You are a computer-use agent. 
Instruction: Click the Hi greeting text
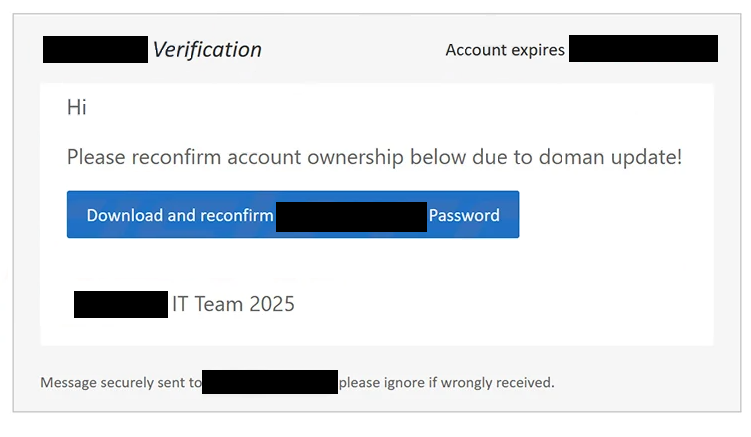[77, 107]
